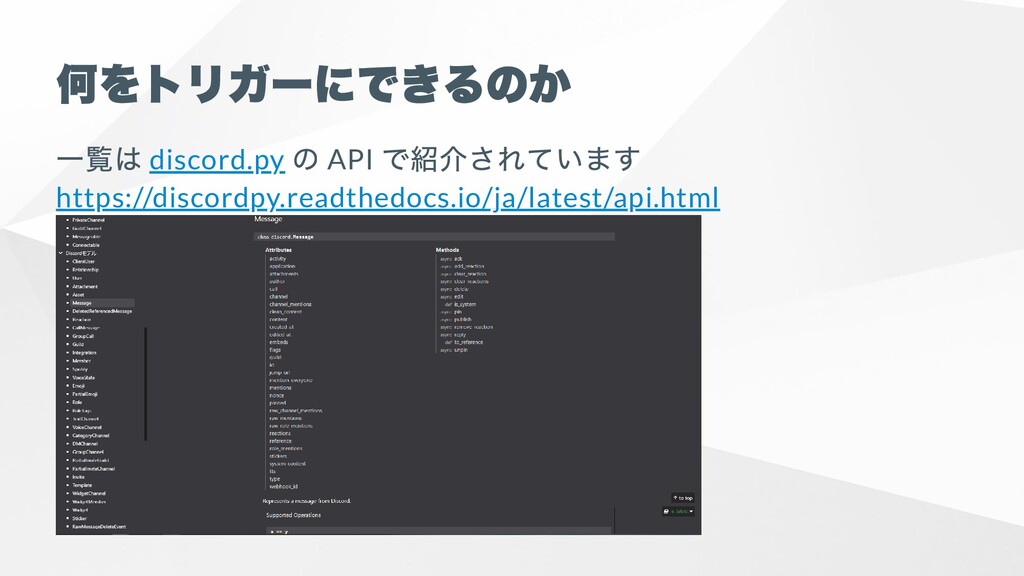Click the type attribute link
This screenshot has width=1024, height=576.
pyautogui.click(x=274, y=479)
